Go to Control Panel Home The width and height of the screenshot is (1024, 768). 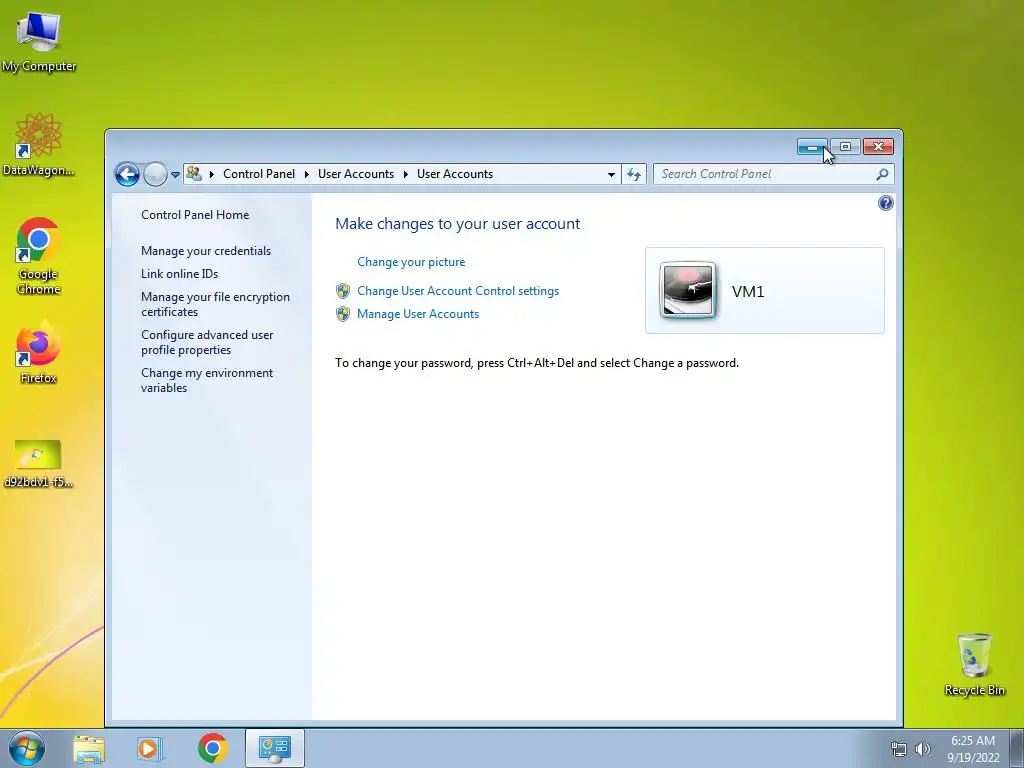coord(195,215)
